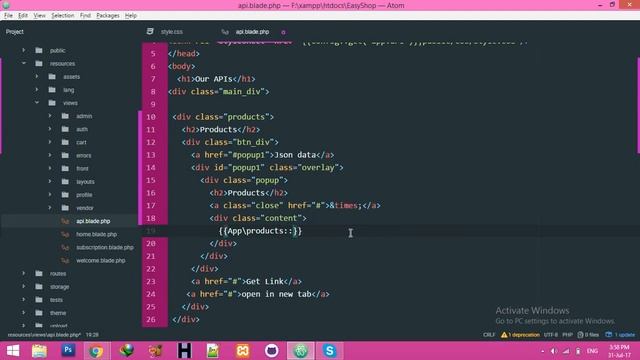Screen dimensions: 640x360
Task: Open subscription.blade.php in the tree
Action: (x=104, y=247)
